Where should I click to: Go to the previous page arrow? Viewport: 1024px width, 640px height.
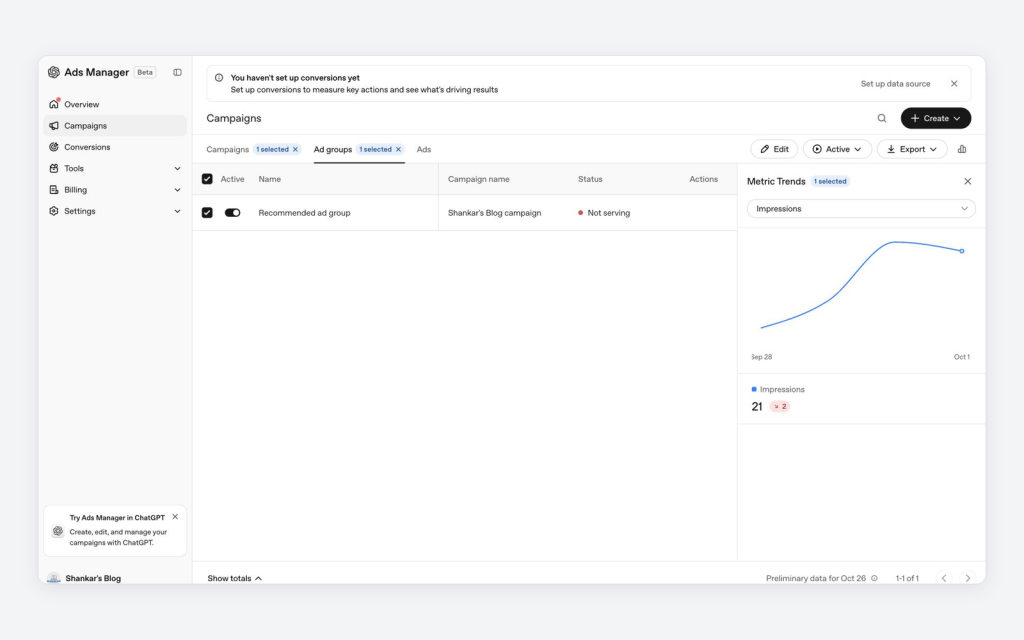tap(944, 578)
